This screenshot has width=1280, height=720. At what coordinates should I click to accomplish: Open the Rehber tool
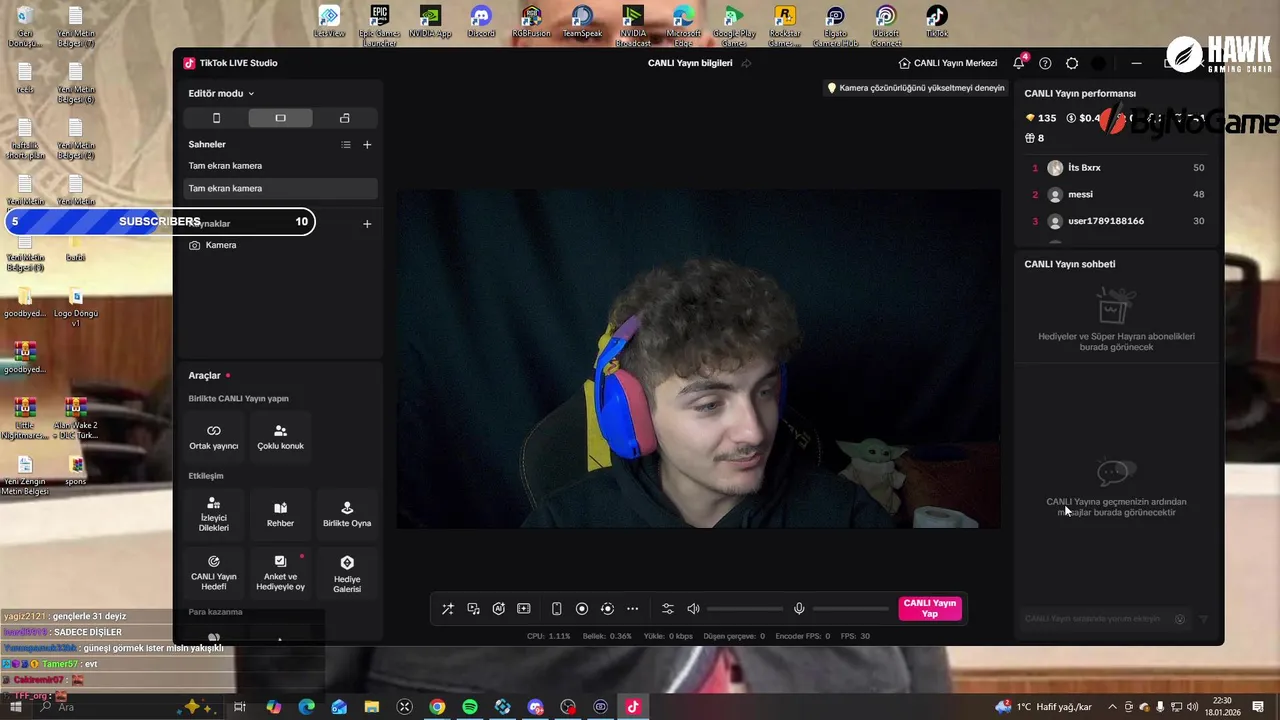(280, 514)
